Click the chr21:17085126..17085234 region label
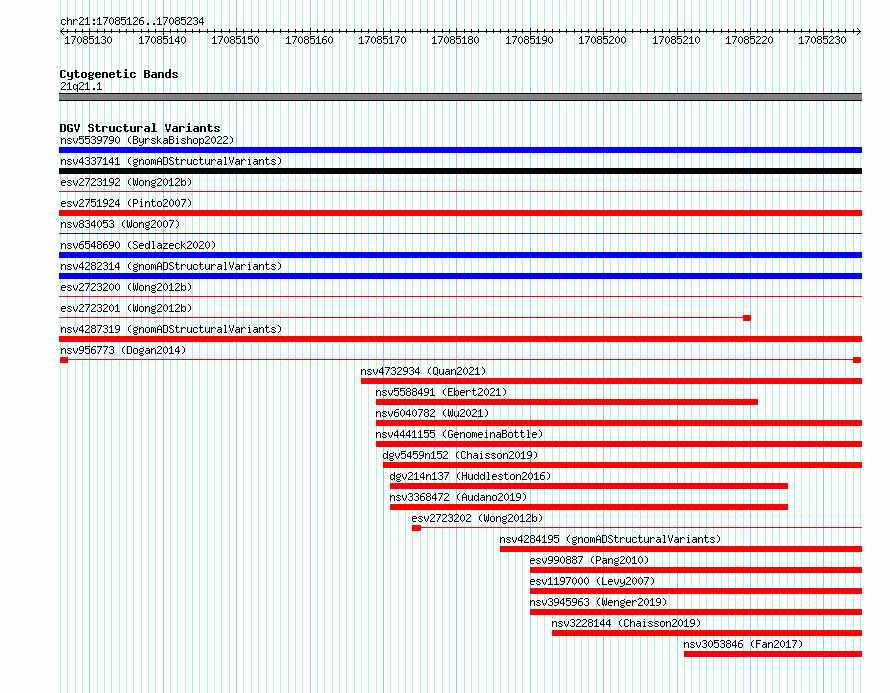890x693 pixels. pyautogui.click(x=132, y=22)
